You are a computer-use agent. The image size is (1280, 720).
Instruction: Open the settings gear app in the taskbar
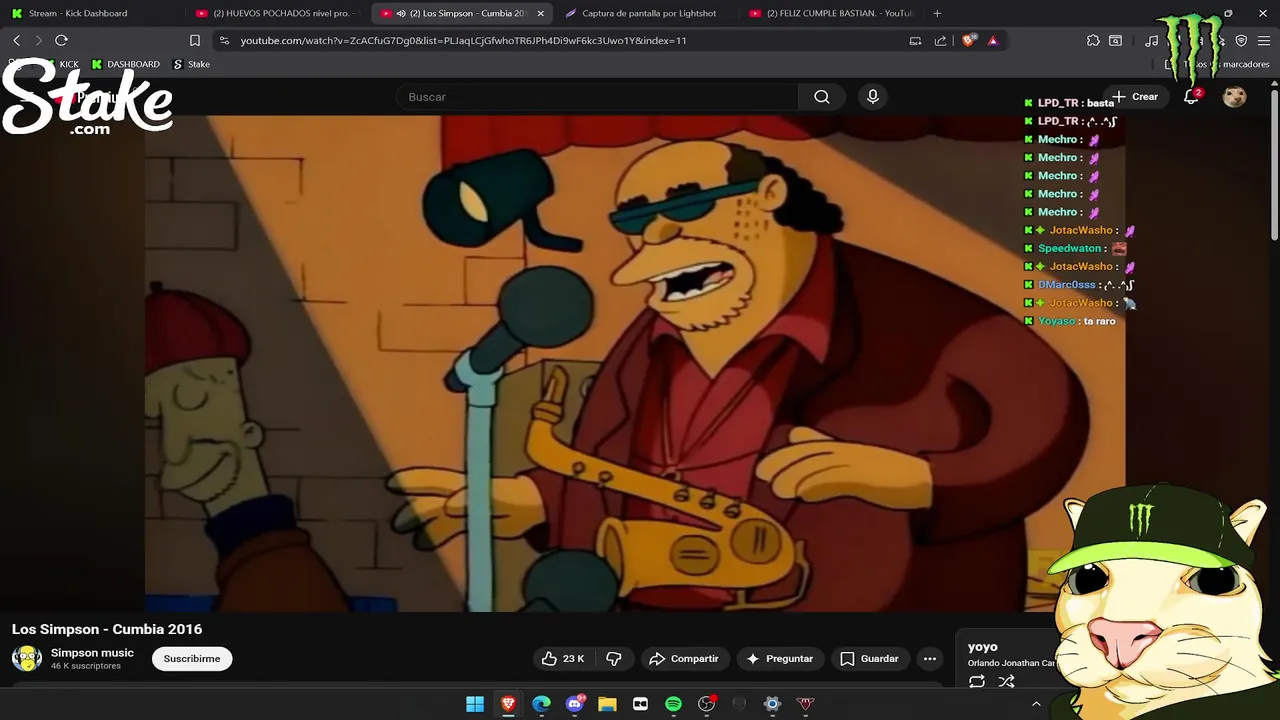coord(772,704)
